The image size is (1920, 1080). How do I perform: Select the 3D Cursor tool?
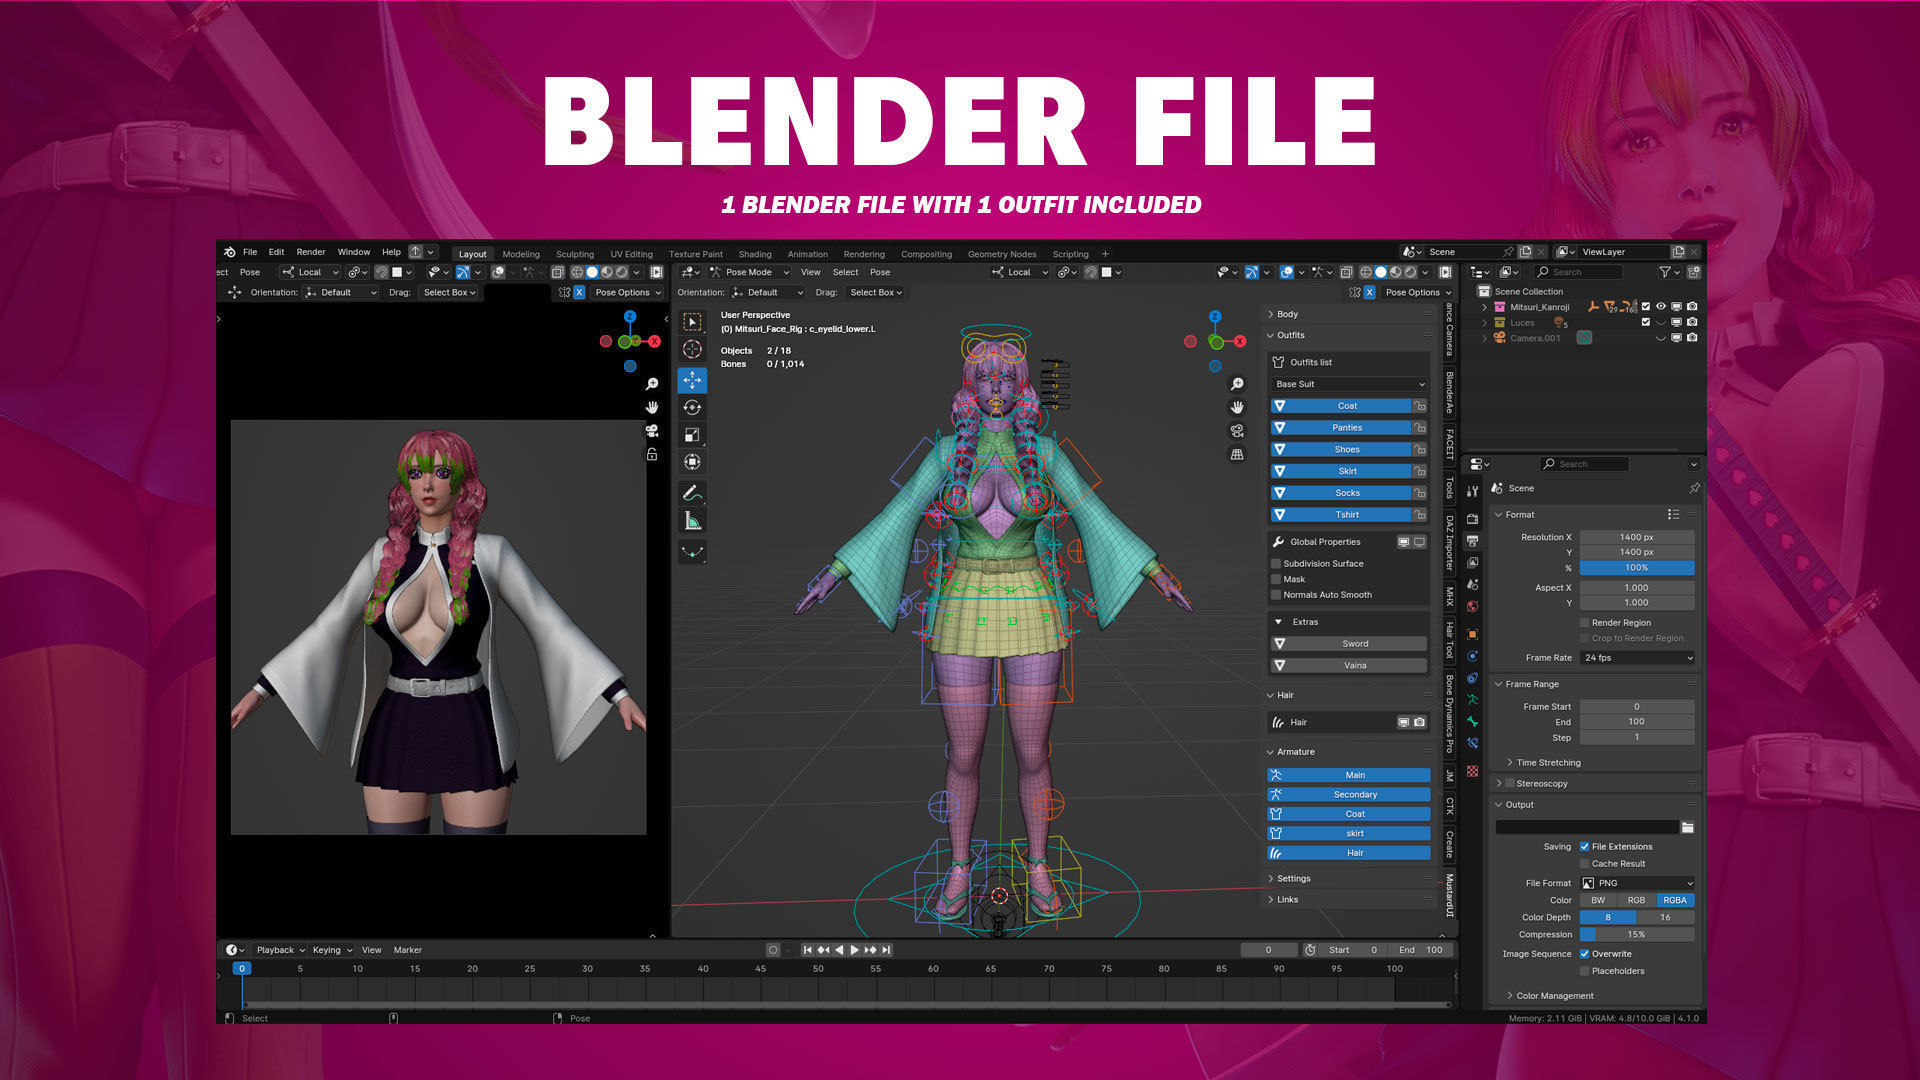pyautogui.click(x=692, y=349)
